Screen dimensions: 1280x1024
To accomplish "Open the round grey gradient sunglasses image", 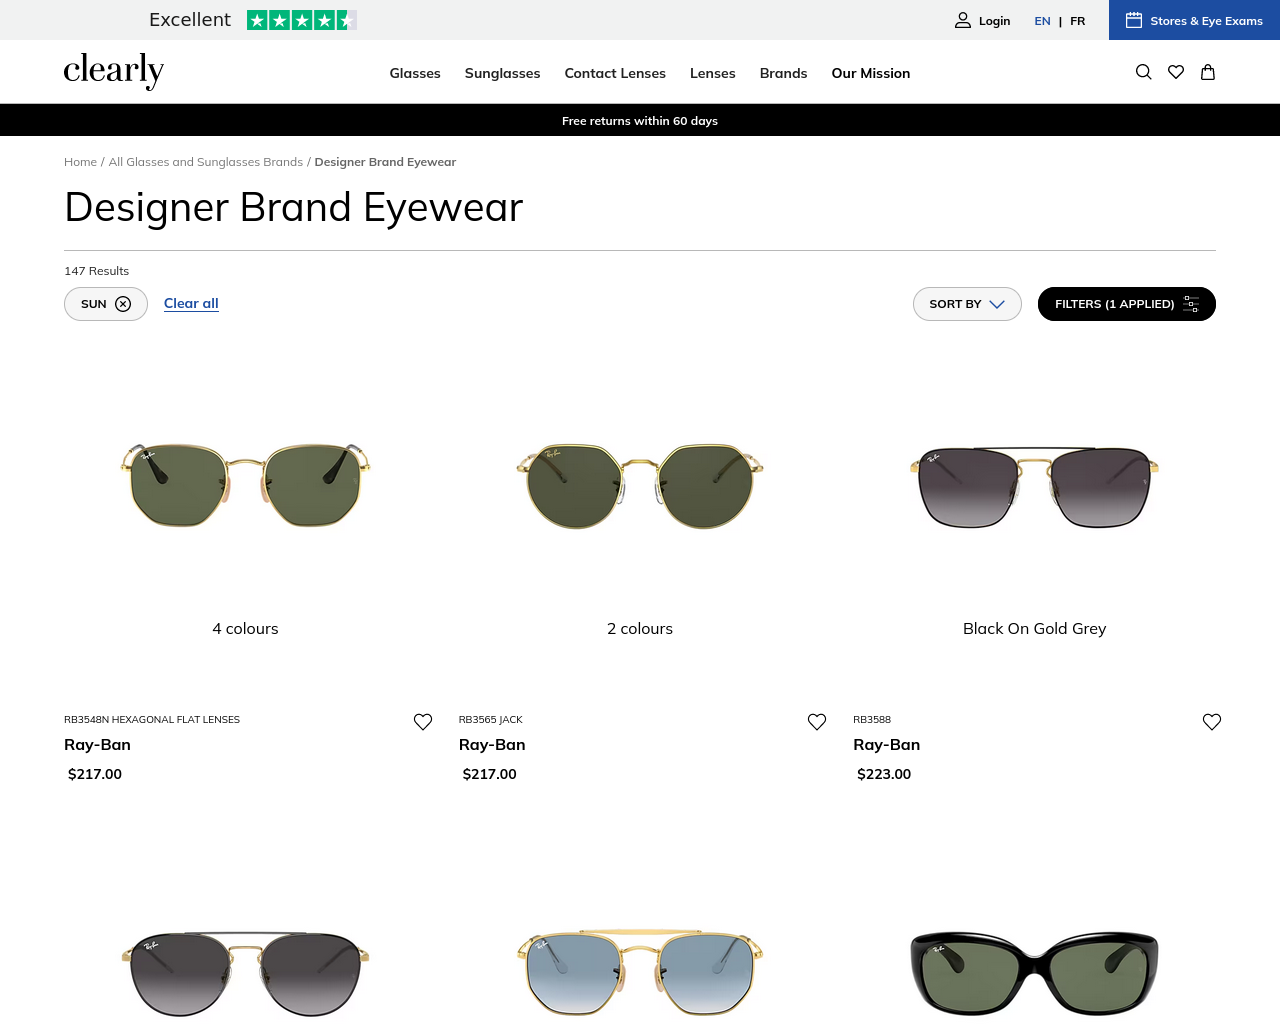I will (245, 973).
